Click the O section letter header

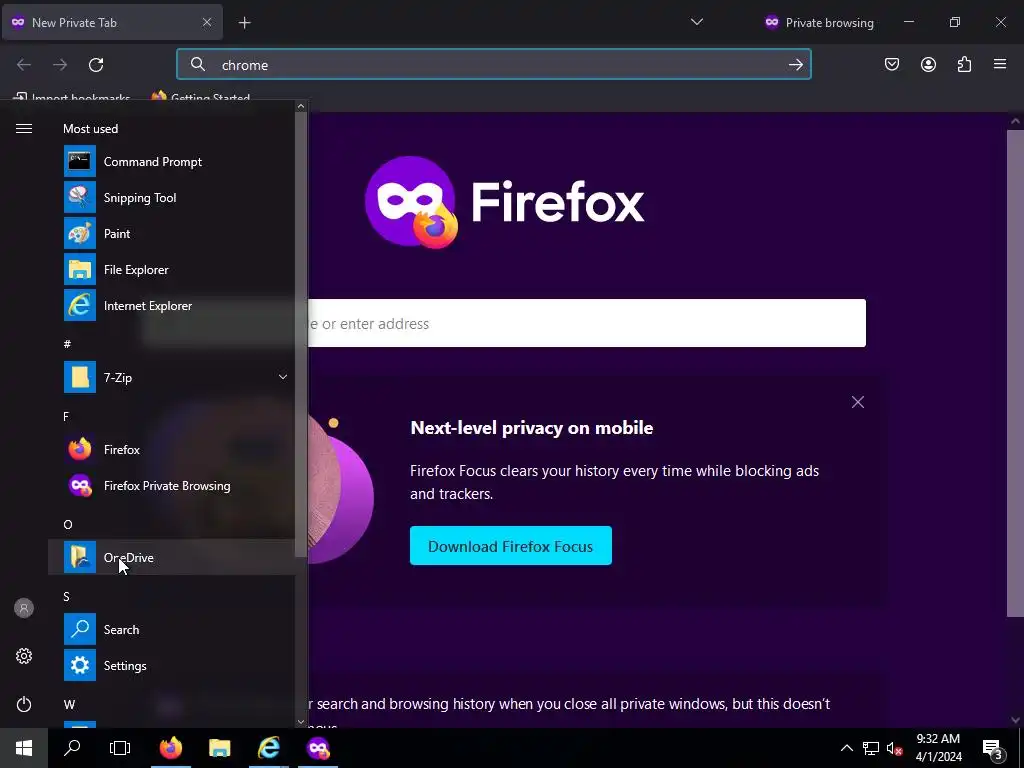67,524
